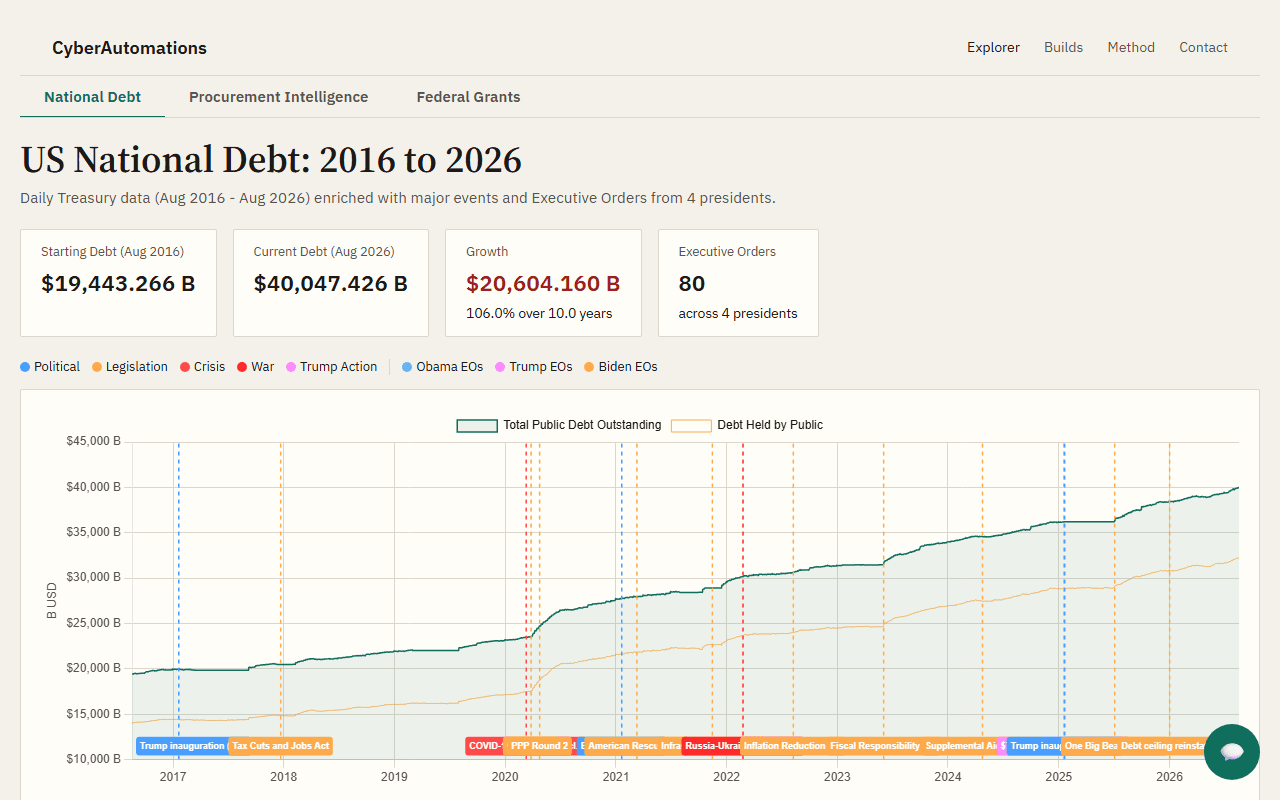Image resolution: width=1280 pixels, height=800 pixels.
Task: Click the Total Public Debt green legend swatch
Action: pyautogui.click(x=476, y=425)
